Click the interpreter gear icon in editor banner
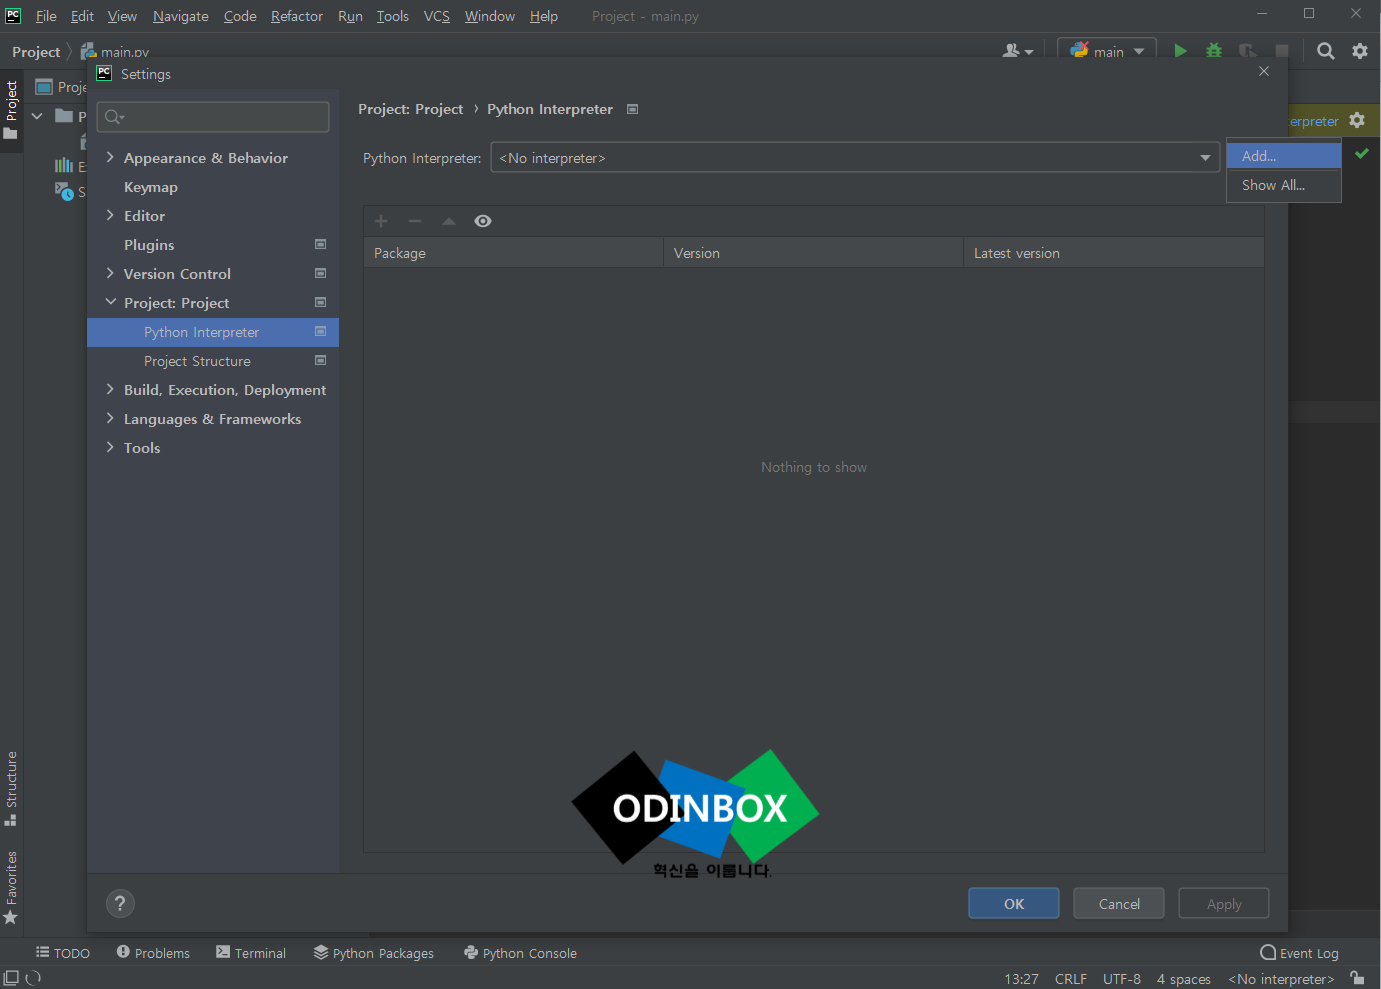 [x=1357, y=120]
